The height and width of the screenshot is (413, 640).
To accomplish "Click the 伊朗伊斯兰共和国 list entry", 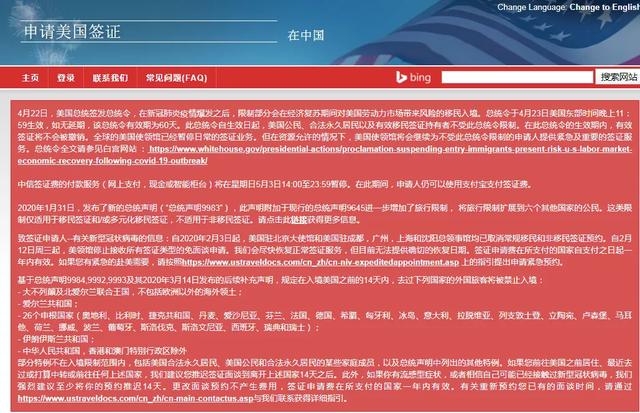I will [x=56, y=339].
